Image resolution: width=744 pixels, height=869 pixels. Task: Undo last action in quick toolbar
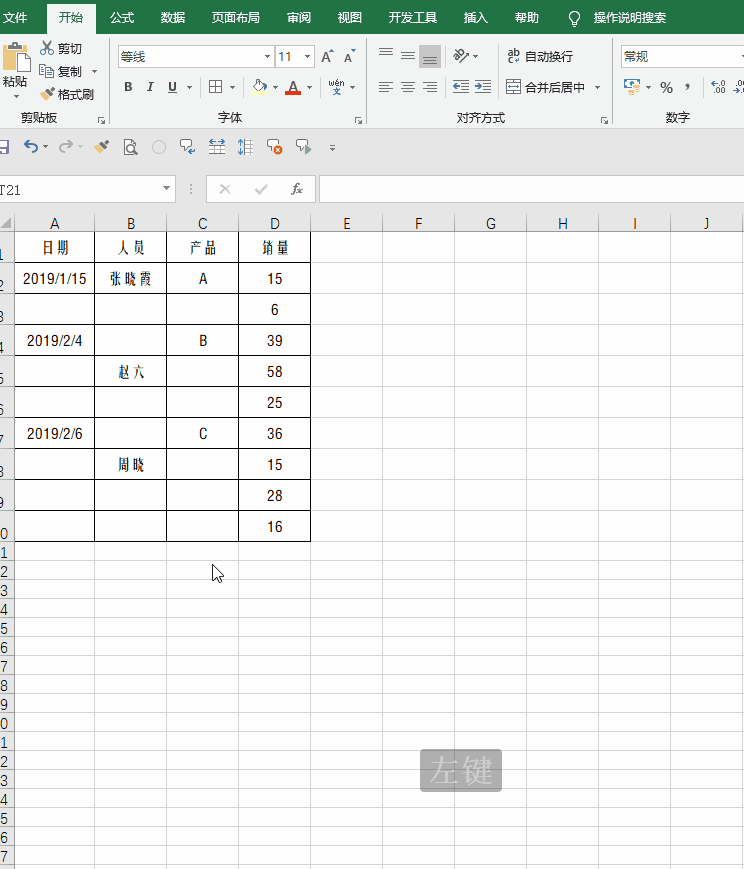tap(30, 147)
